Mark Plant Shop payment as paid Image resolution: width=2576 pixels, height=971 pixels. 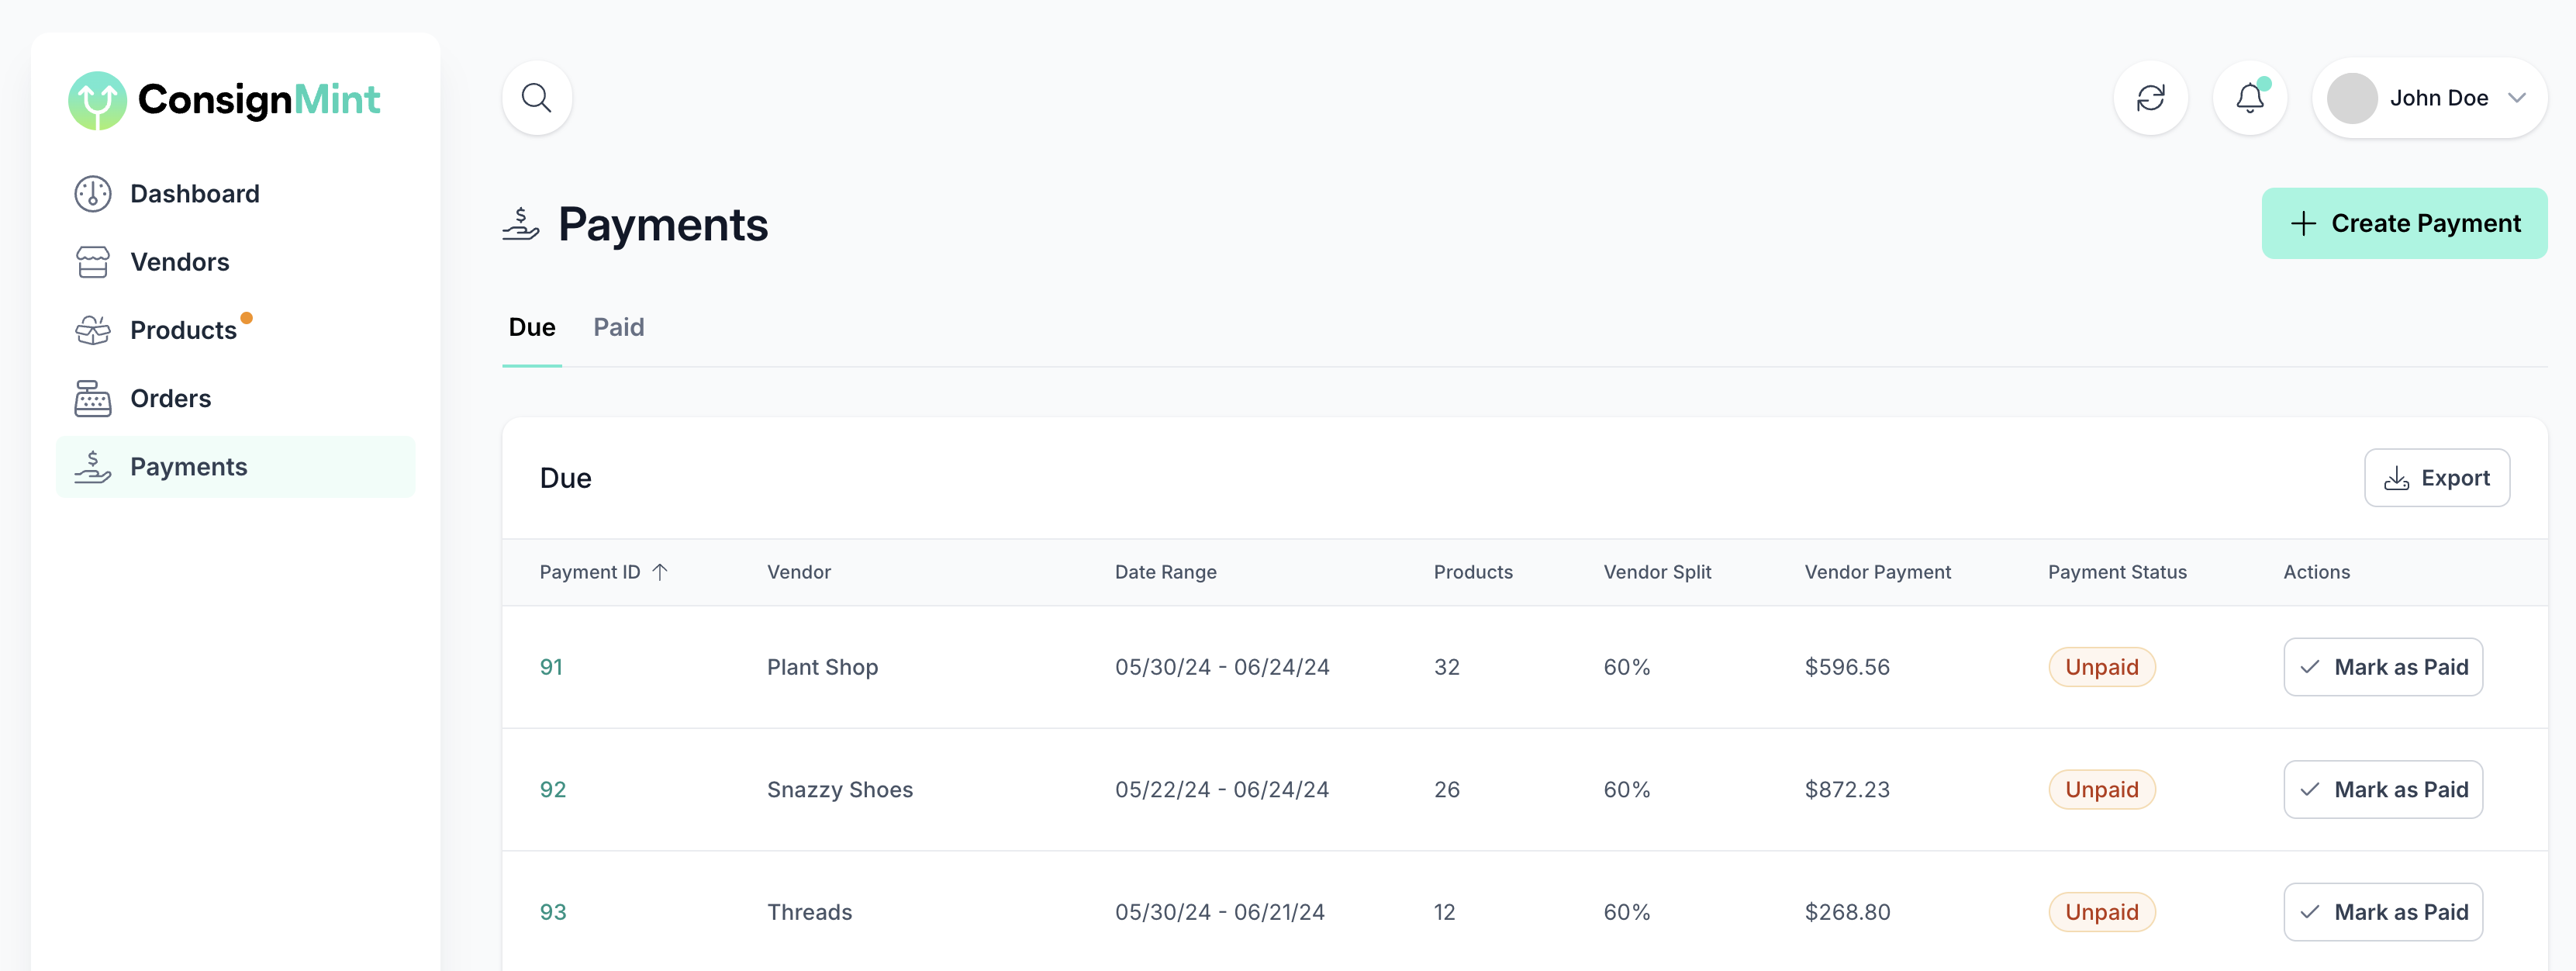tap(2382, 667)
